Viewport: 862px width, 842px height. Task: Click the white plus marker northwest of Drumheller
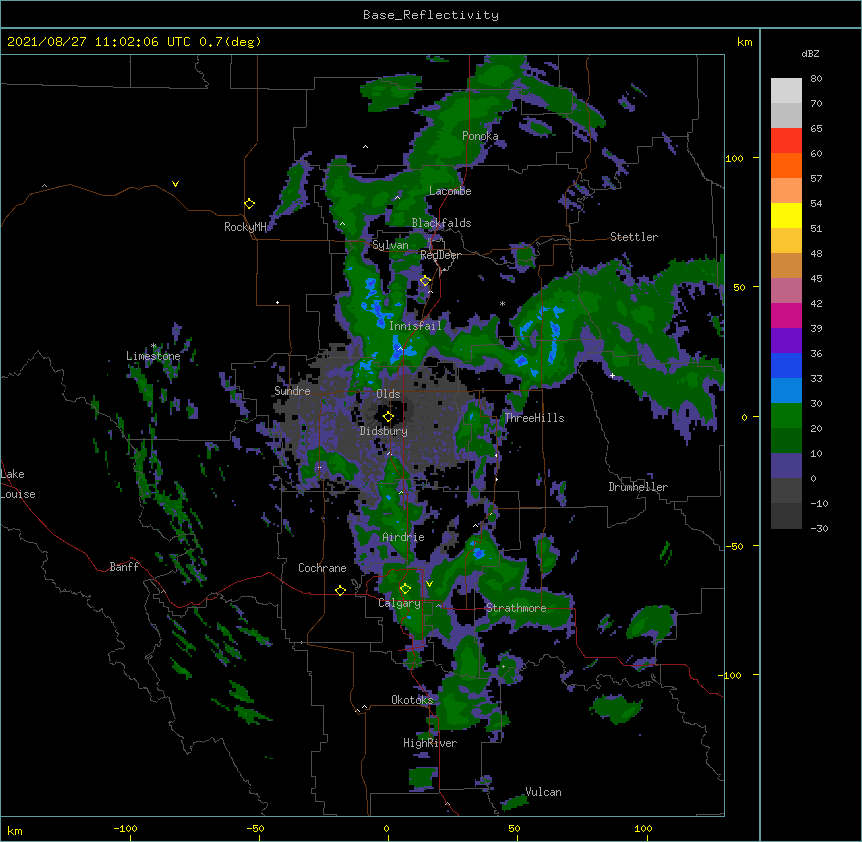[x=612, y=375]
